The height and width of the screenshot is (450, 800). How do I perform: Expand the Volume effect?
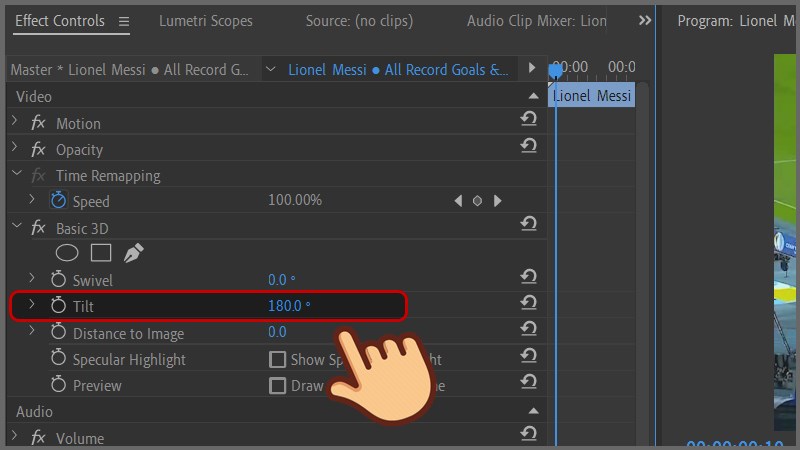(x=15, y=435)
